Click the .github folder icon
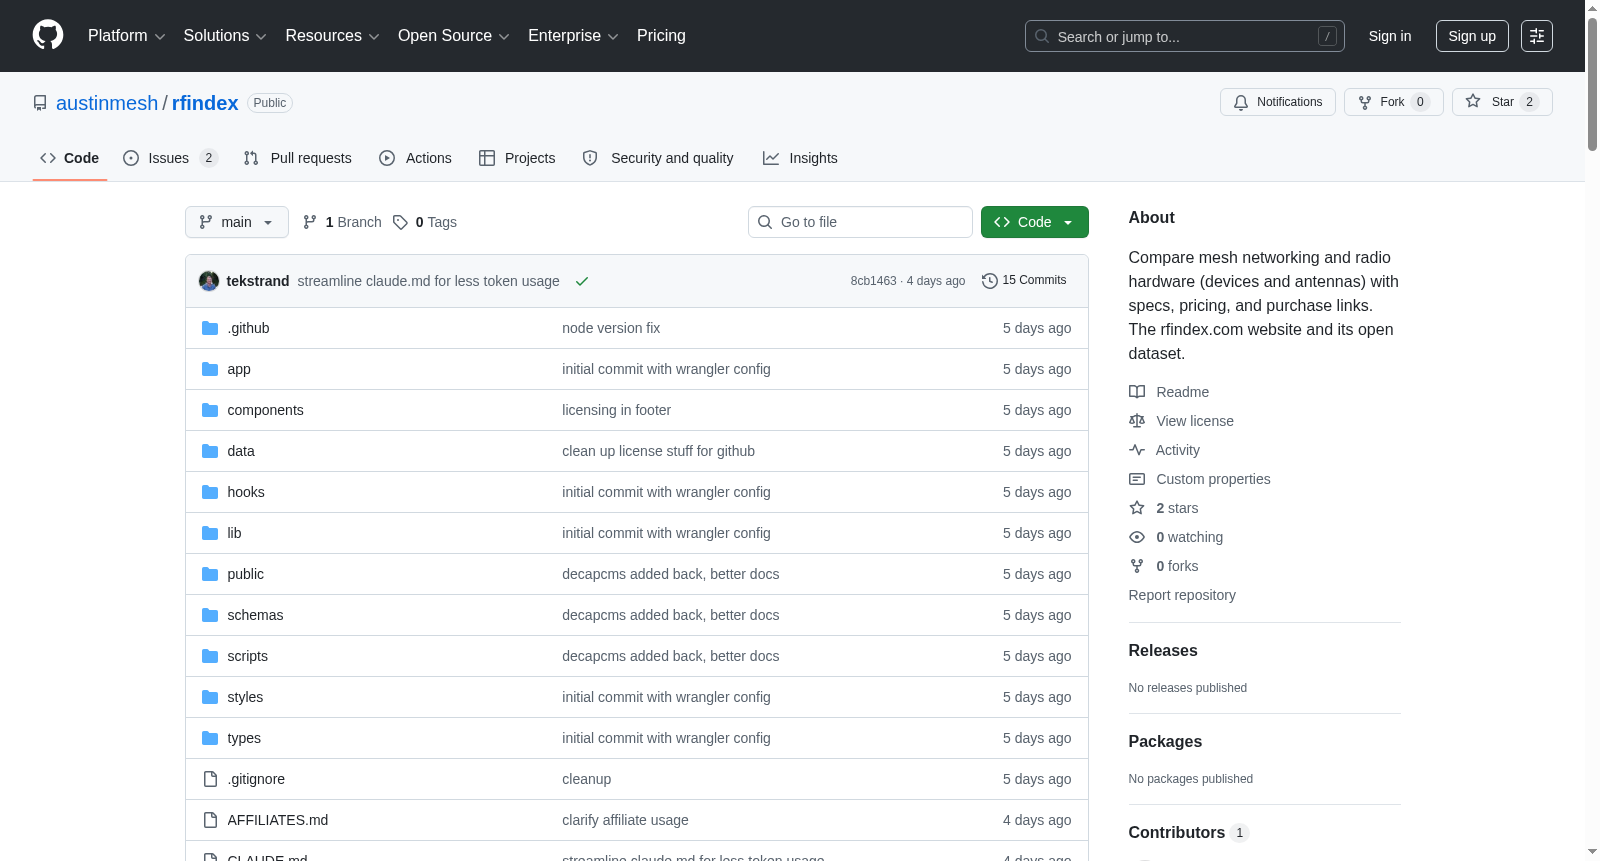The width and height of the screenshot is (1600, 861). pos(210,328)
